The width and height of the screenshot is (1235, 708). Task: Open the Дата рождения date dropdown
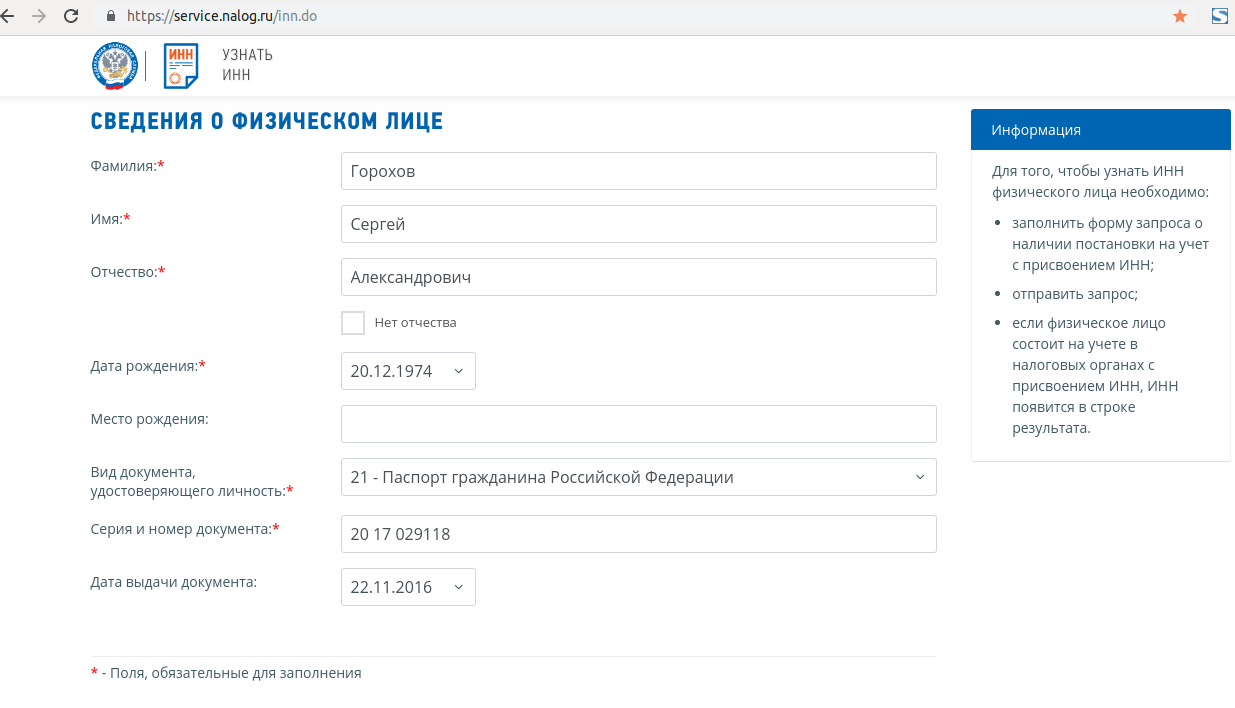(x=408, y=371)
